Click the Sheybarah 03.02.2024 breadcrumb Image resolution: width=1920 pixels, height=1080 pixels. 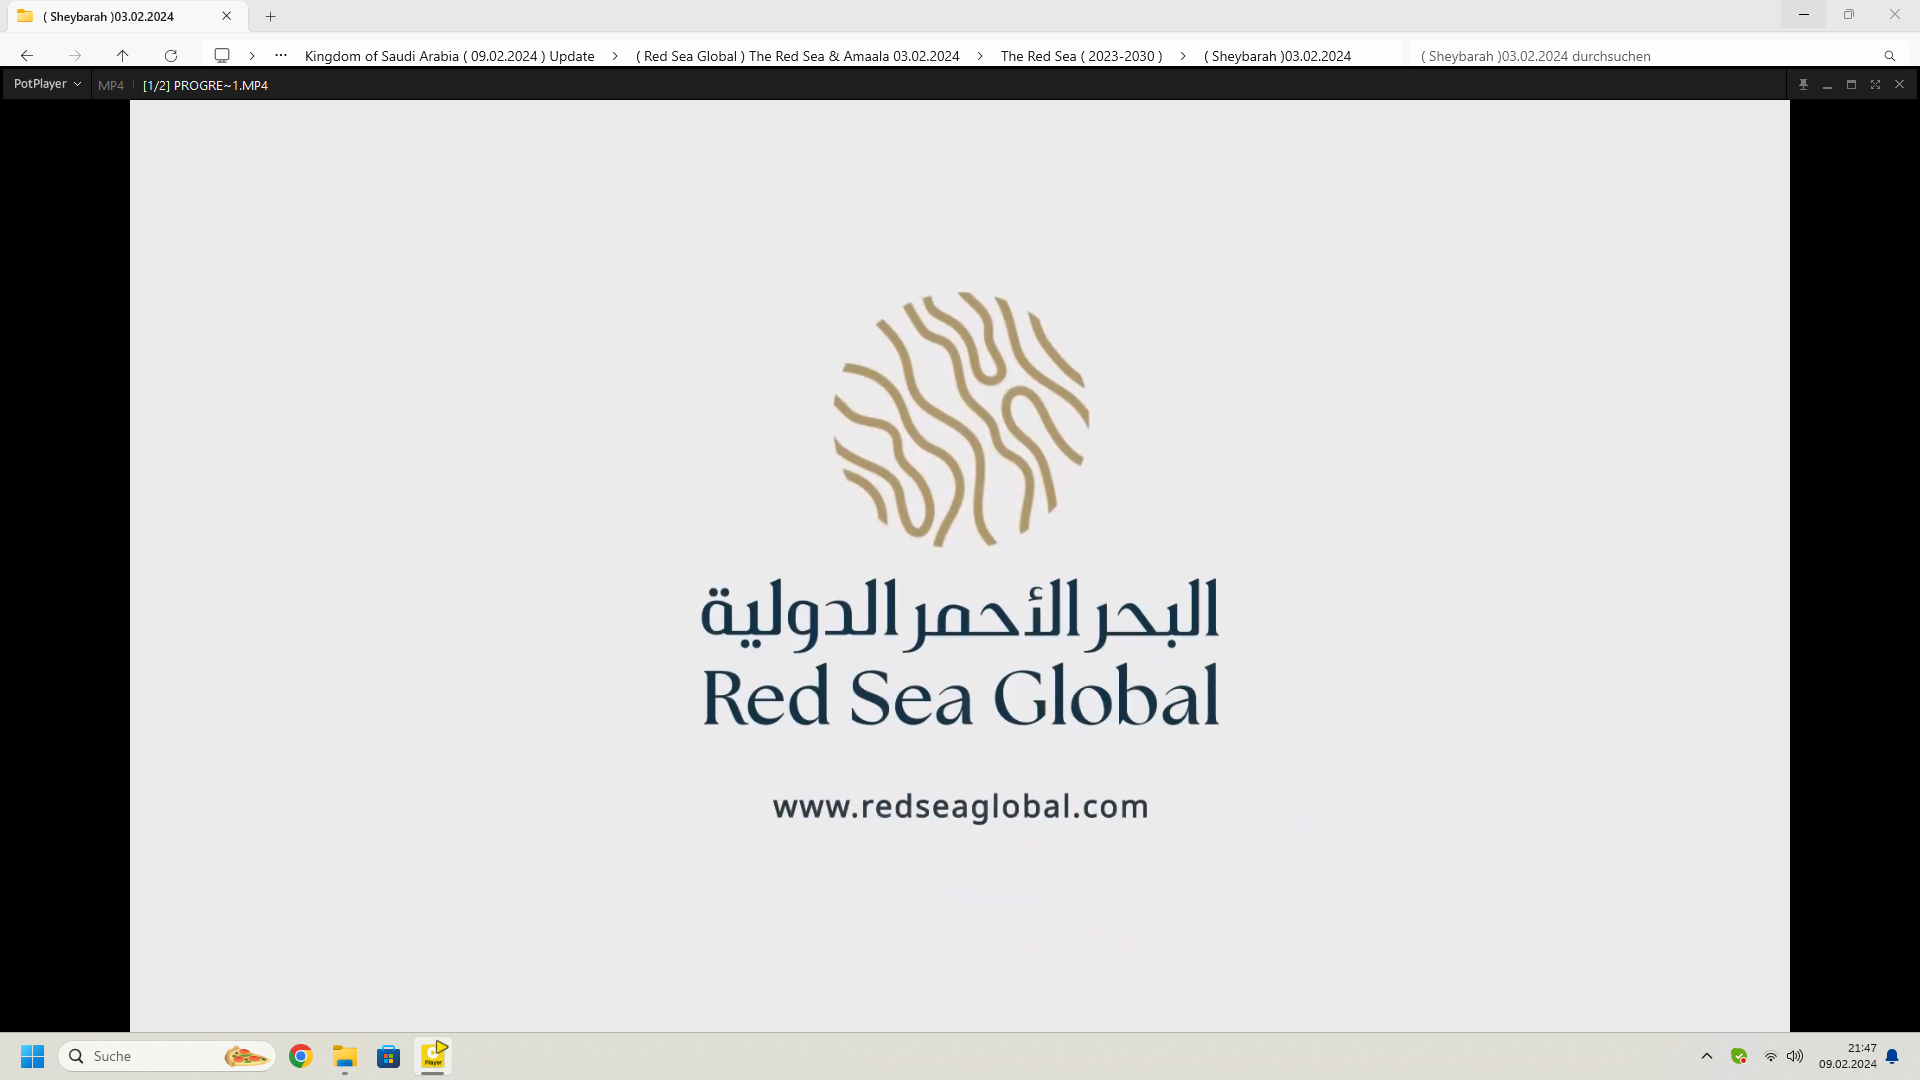pos(1278,56)
